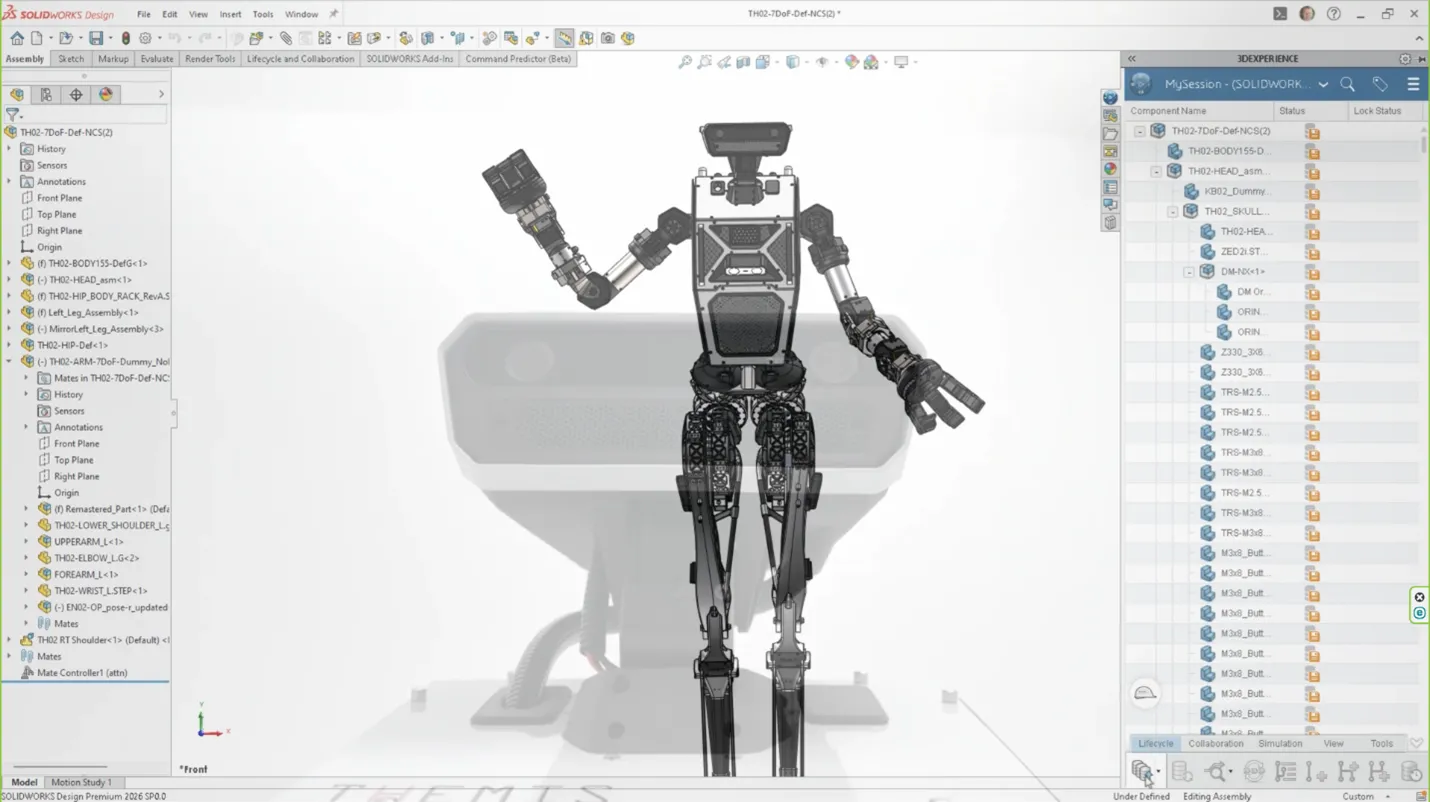Open the Display Style dropdown in the view toolbar
This screenshot has width=1430, height=802.
point(807,62)
